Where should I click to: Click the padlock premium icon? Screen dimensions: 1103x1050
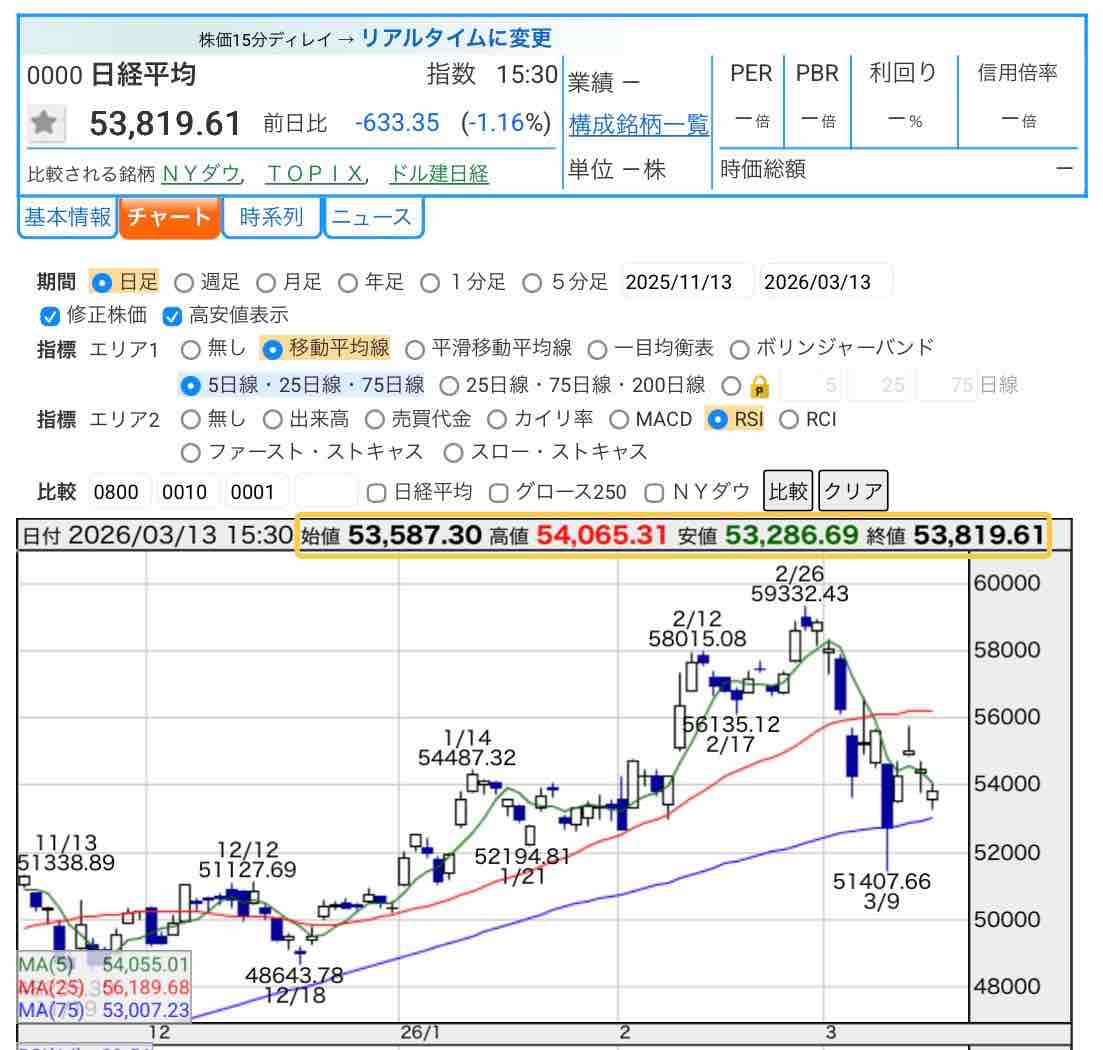click(x=758, y=386)
